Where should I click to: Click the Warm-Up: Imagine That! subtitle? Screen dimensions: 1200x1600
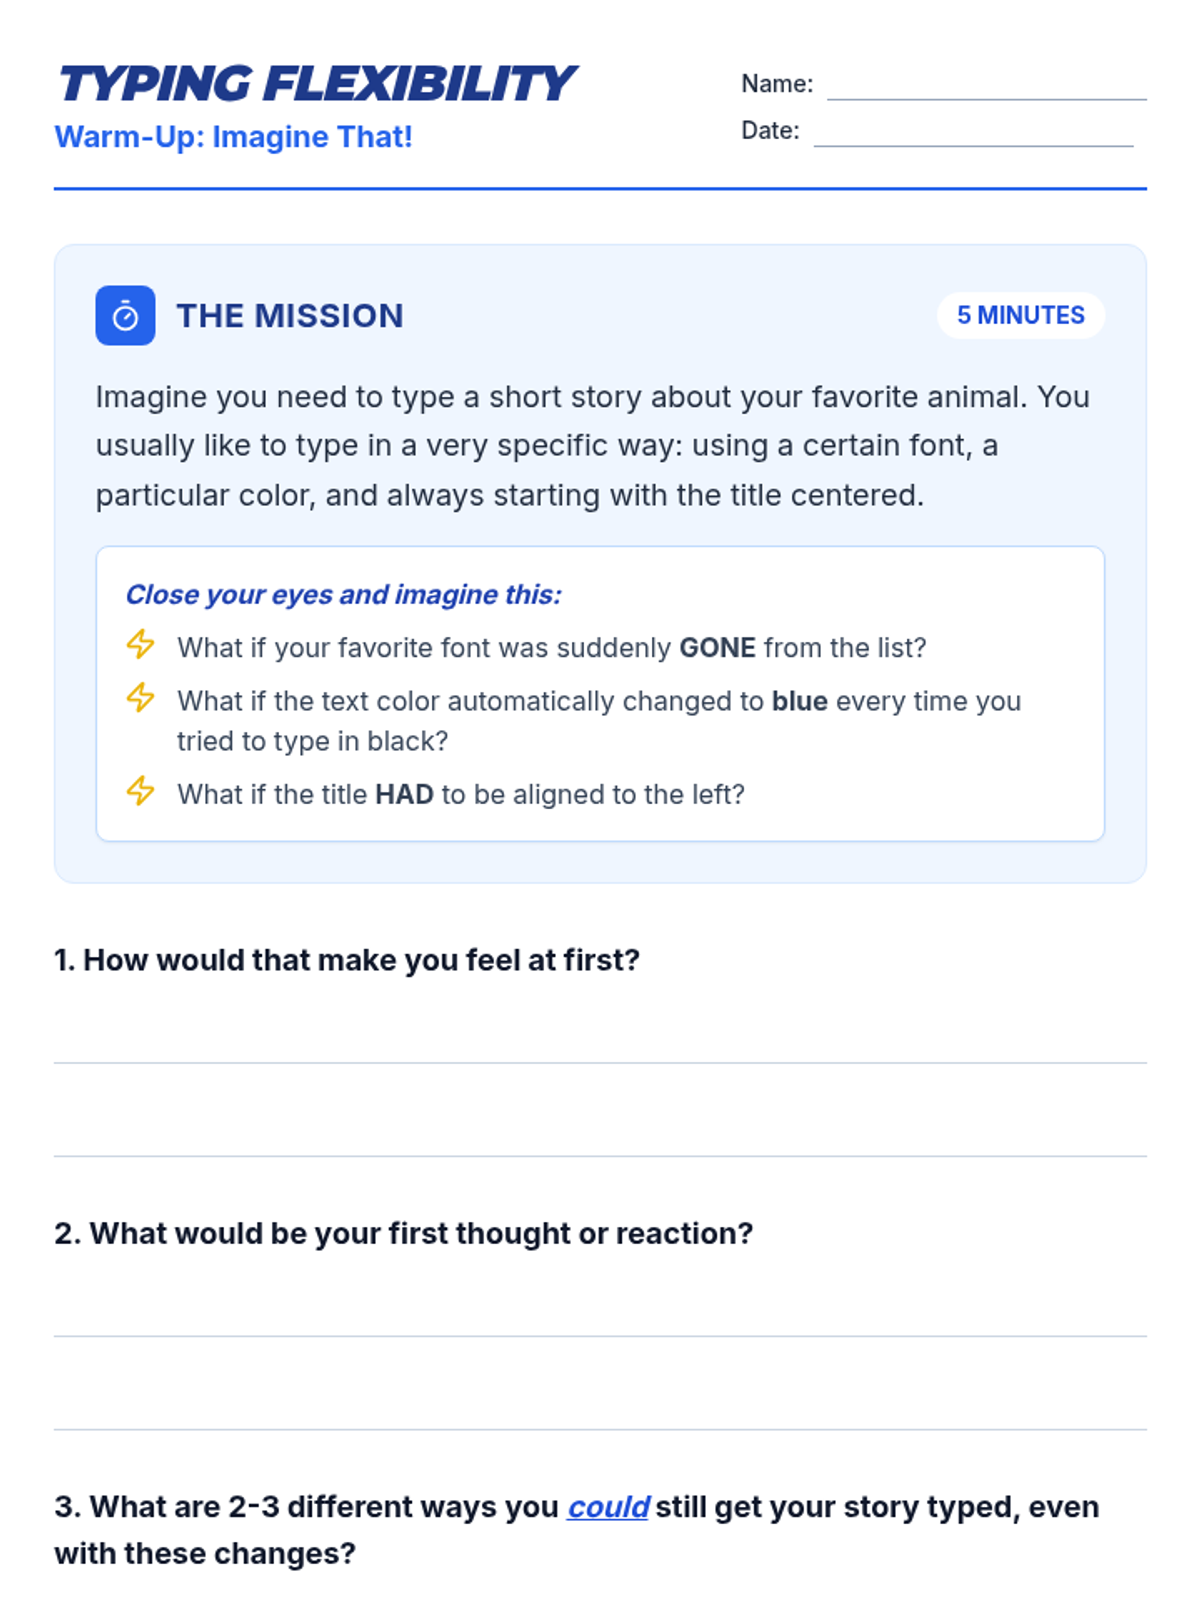pos(233,137)
